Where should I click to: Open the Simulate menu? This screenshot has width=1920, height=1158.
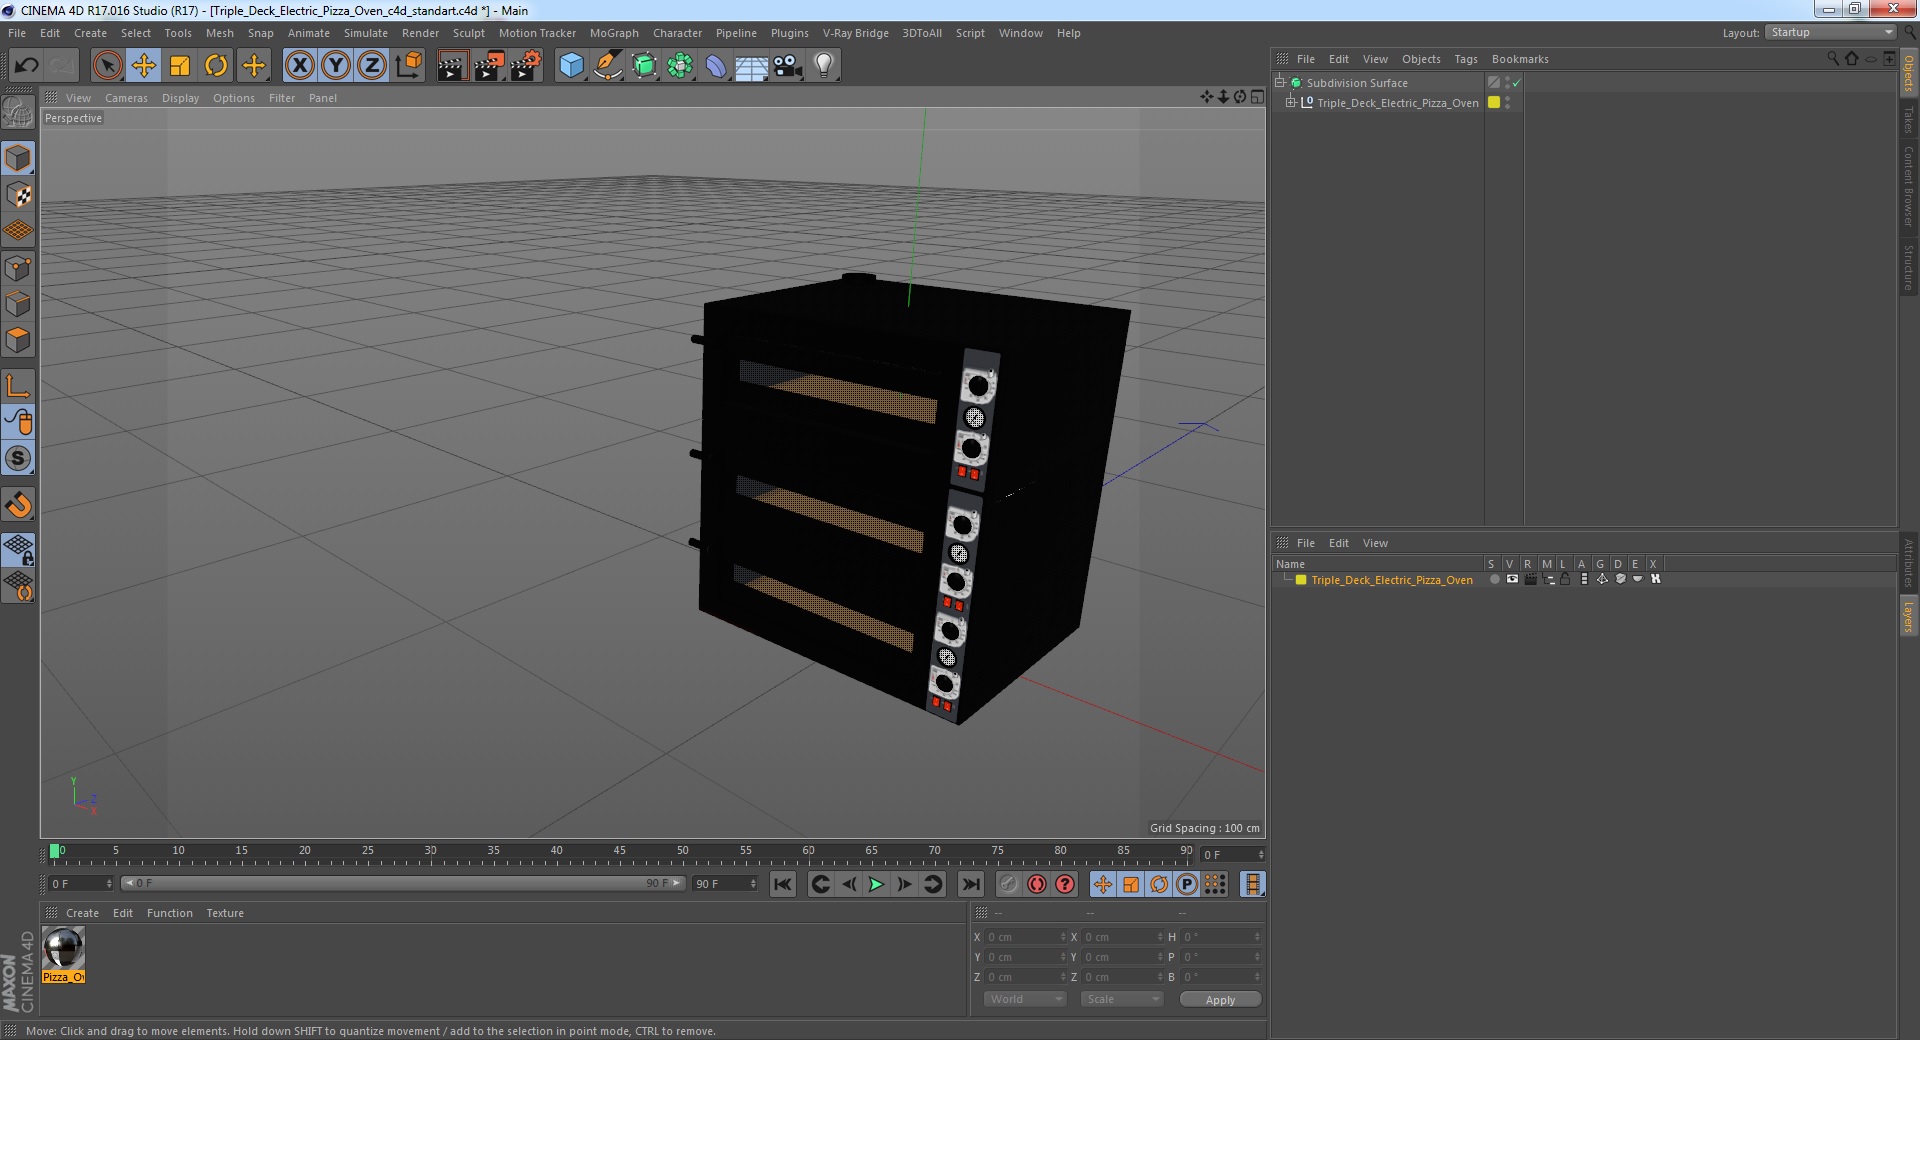click(x=365, y=33)
